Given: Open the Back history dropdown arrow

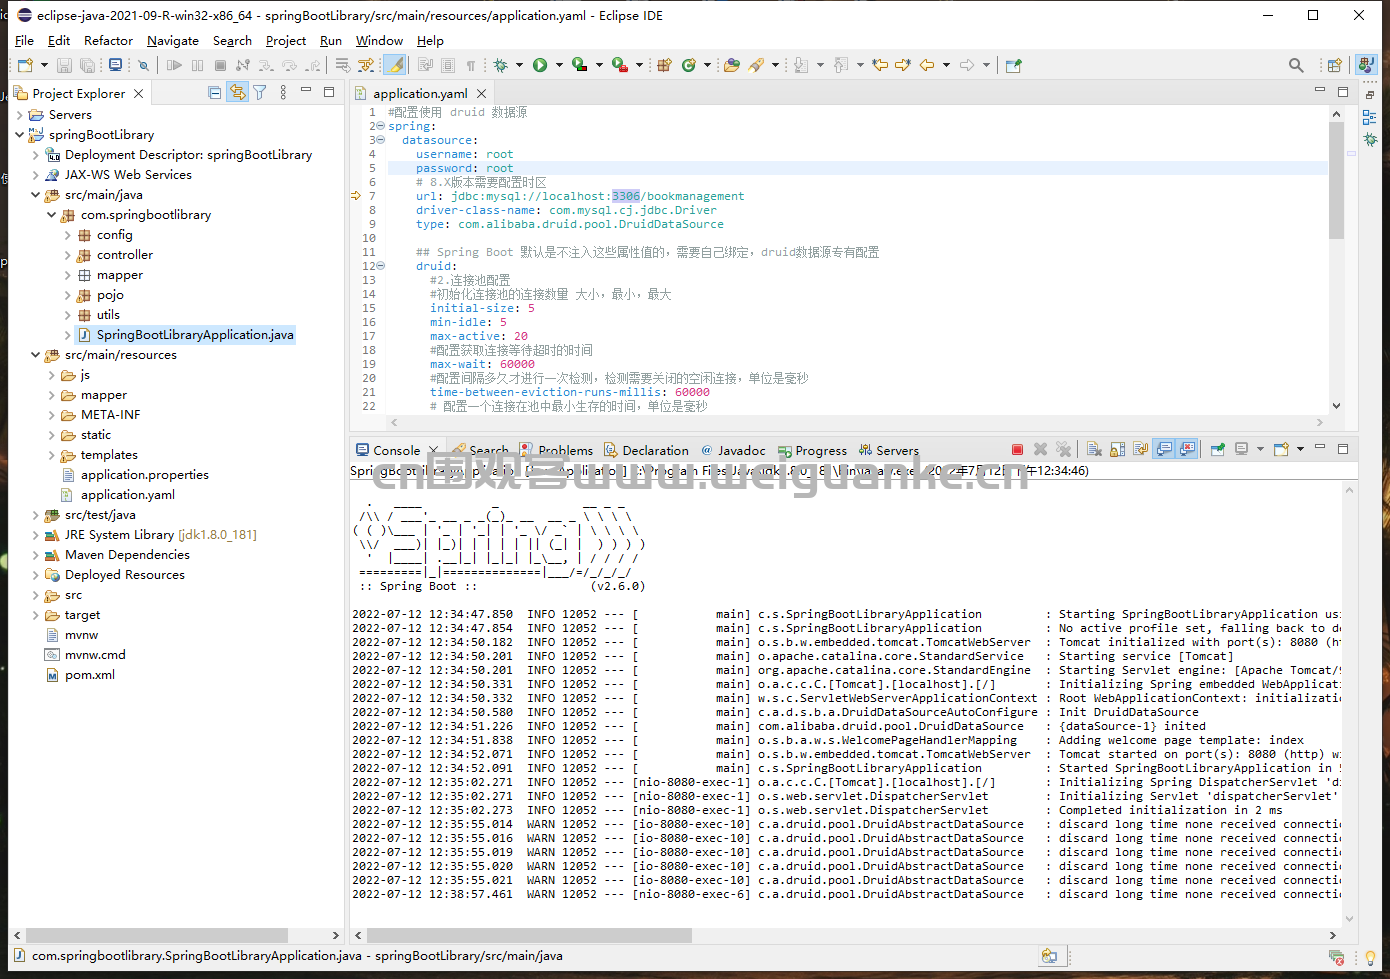Looking at the screenshot, I should (x=946, y=65).
